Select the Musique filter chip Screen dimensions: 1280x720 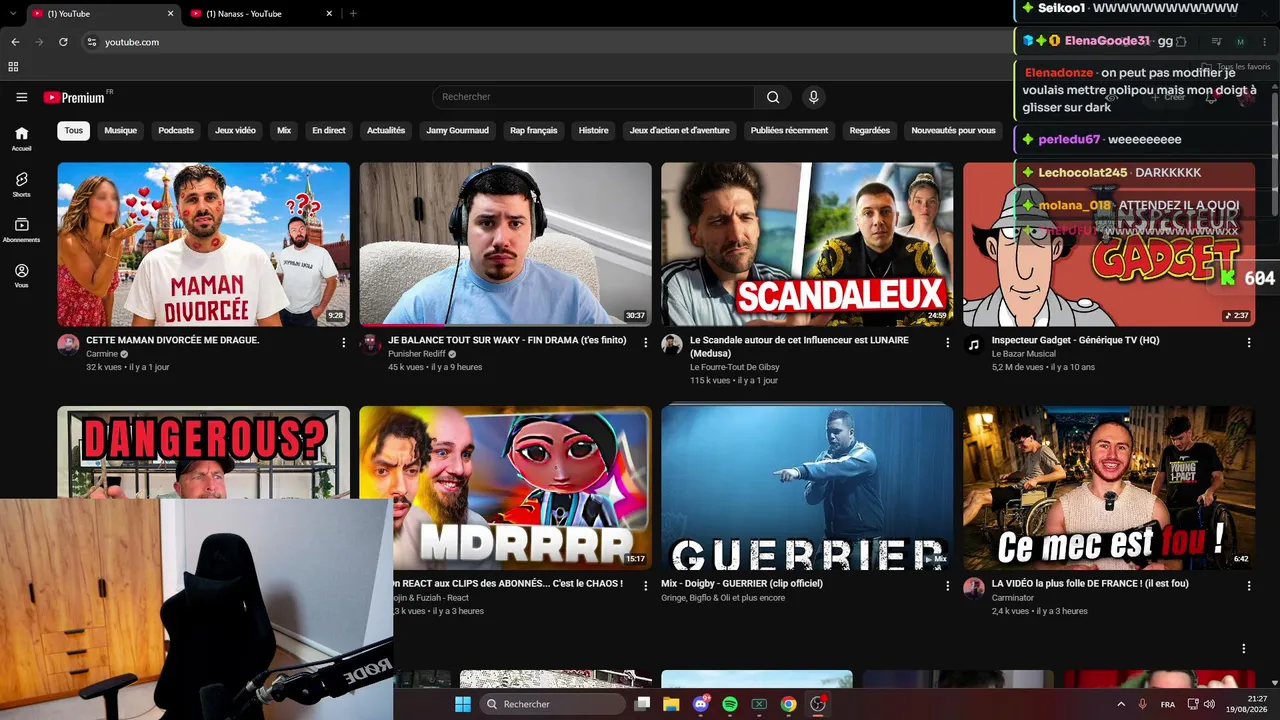[121, 130]
